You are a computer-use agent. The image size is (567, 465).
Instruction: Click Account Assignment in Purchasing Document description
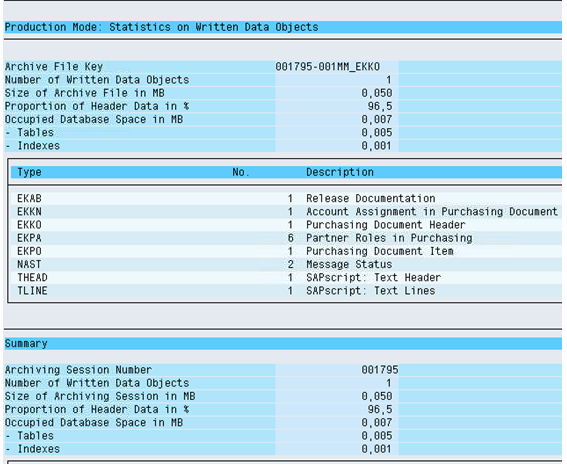[432, 212]
